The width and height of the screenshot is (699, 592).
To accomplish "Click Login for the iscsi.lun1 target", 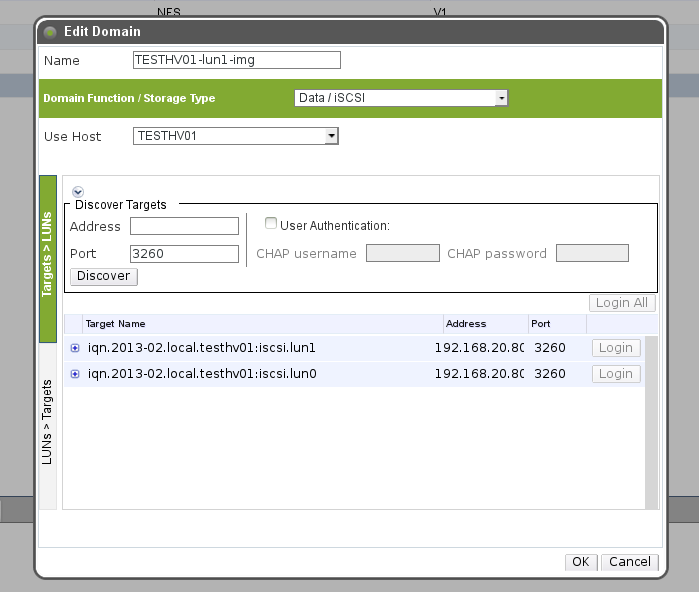I will pos(615,348).
